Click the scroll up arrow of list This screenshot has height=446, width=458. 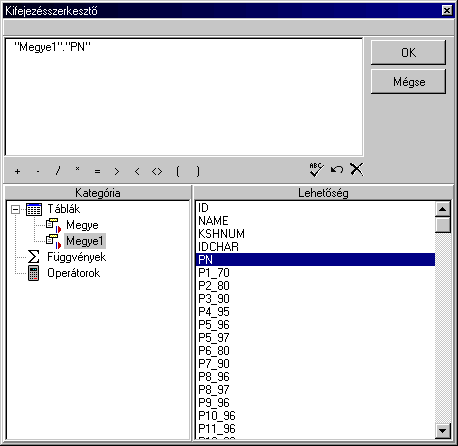click(x=443, y=209)
